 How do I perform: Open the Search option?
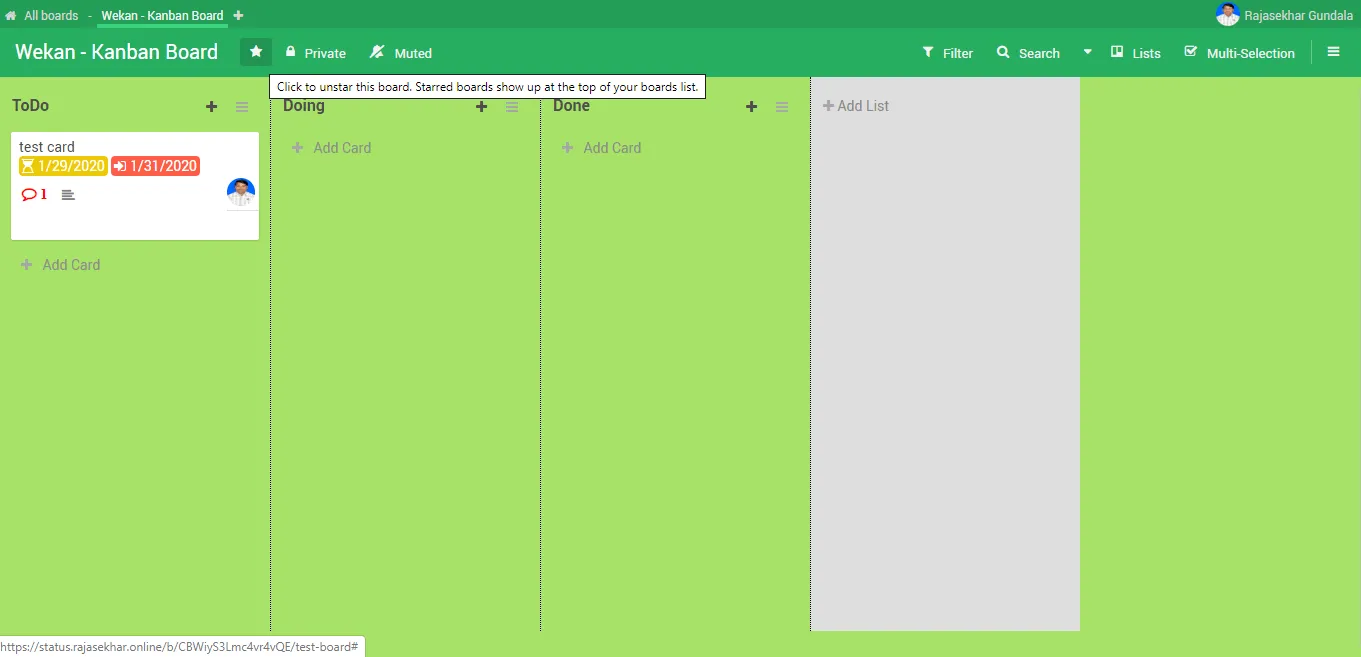coord(1028,53)
